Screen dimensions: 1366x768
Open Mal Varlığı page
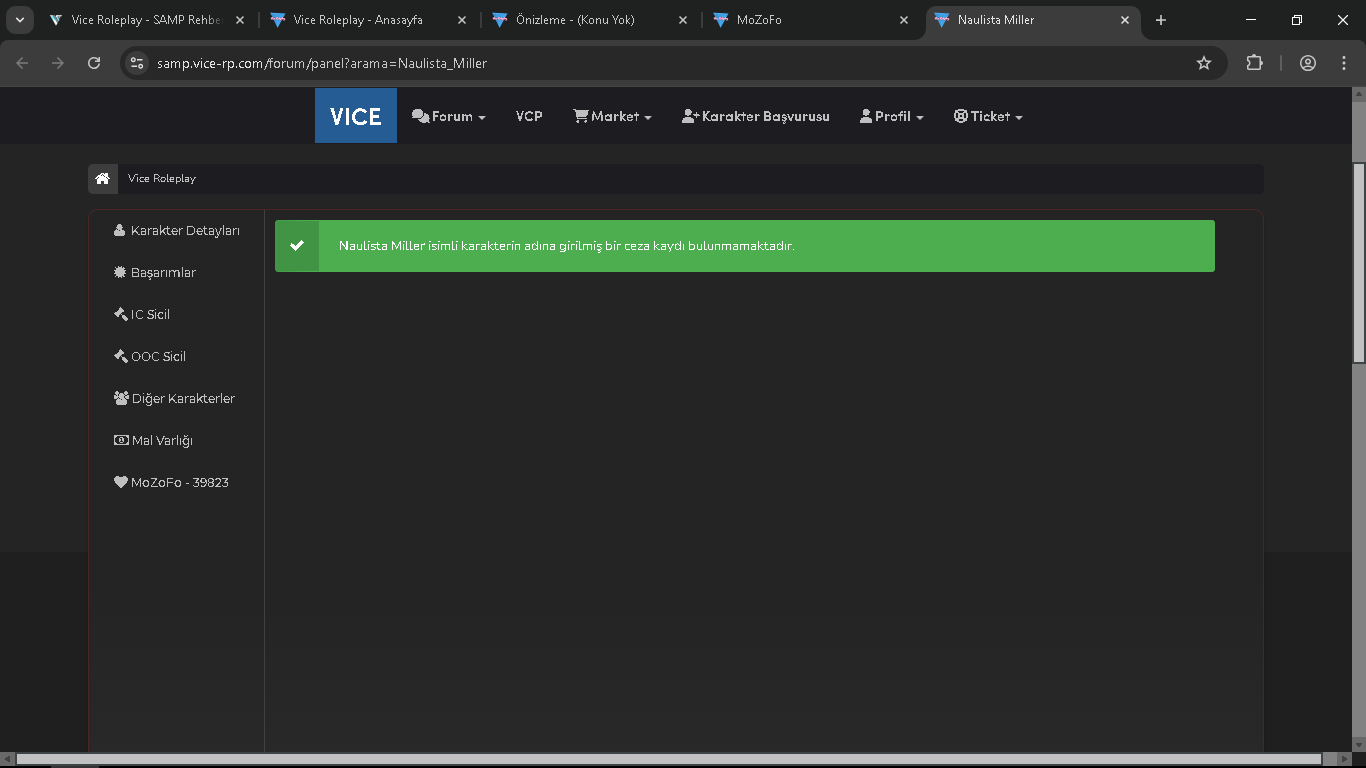click(153, 441)
